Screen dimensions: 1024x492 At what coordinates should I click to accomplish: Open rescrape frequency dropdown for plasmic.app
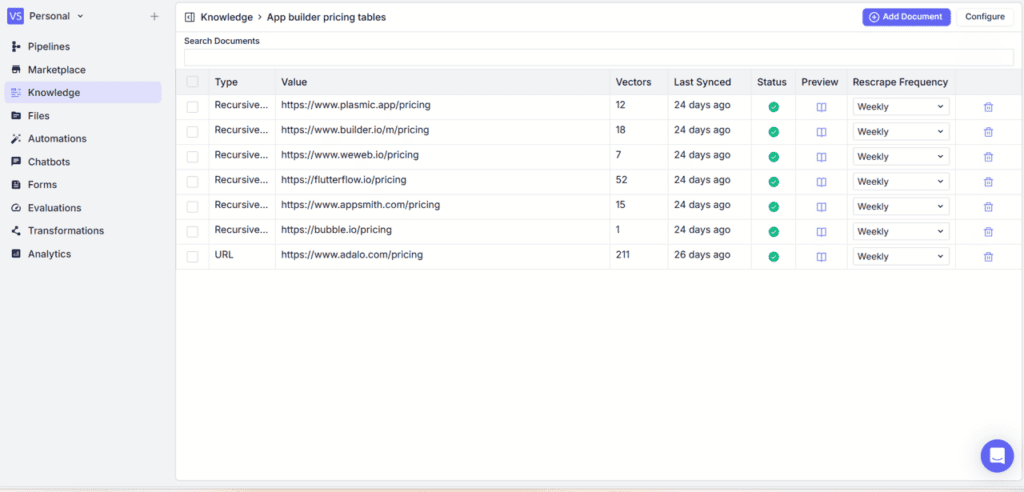900,107
